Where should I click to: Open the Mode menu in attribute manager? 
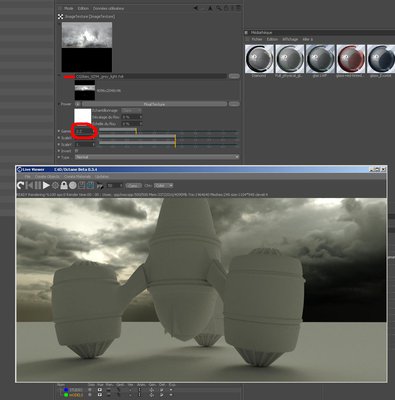[68, 8]
